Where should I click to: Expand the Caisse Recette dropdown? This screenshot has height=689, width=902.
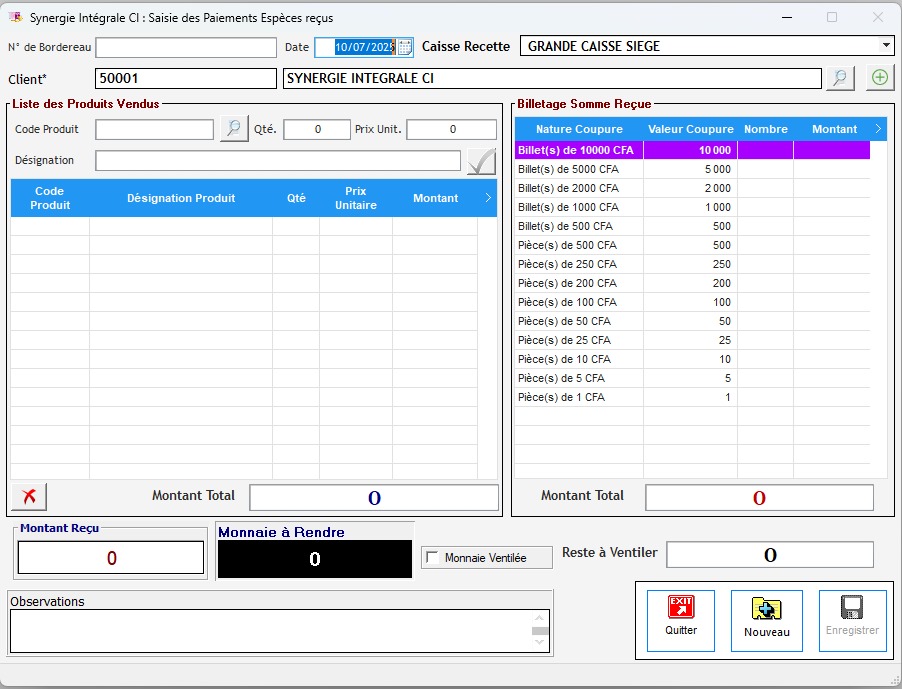point(885,46)
